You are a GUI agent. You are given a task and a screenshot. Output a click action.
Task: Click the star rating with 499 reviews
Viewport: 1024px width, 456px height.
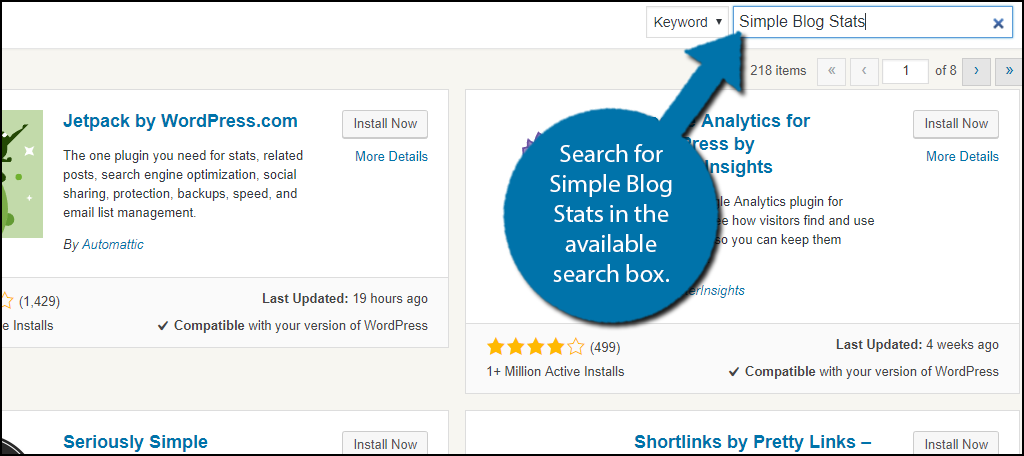[535, 347]
